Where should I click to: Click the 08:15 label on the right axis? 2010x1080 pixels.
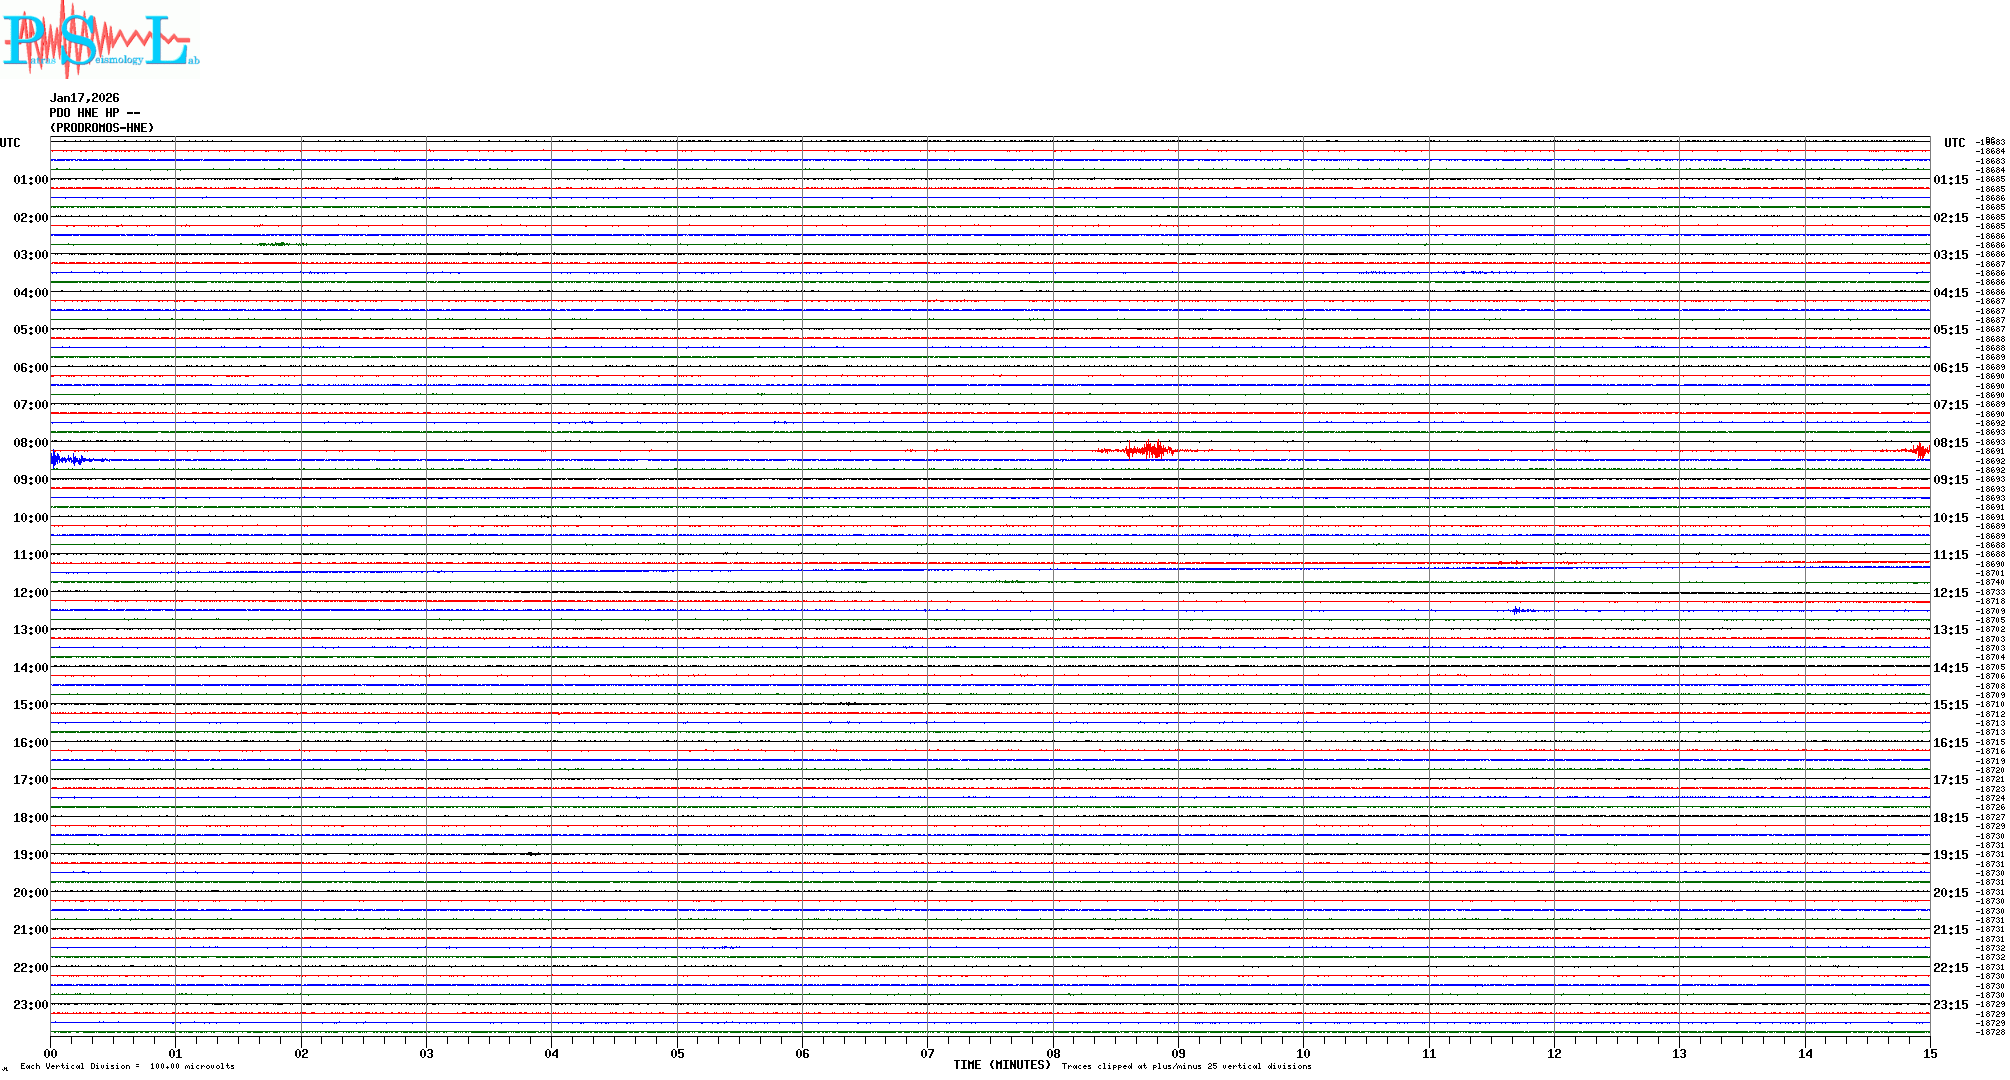[1950, 443]
